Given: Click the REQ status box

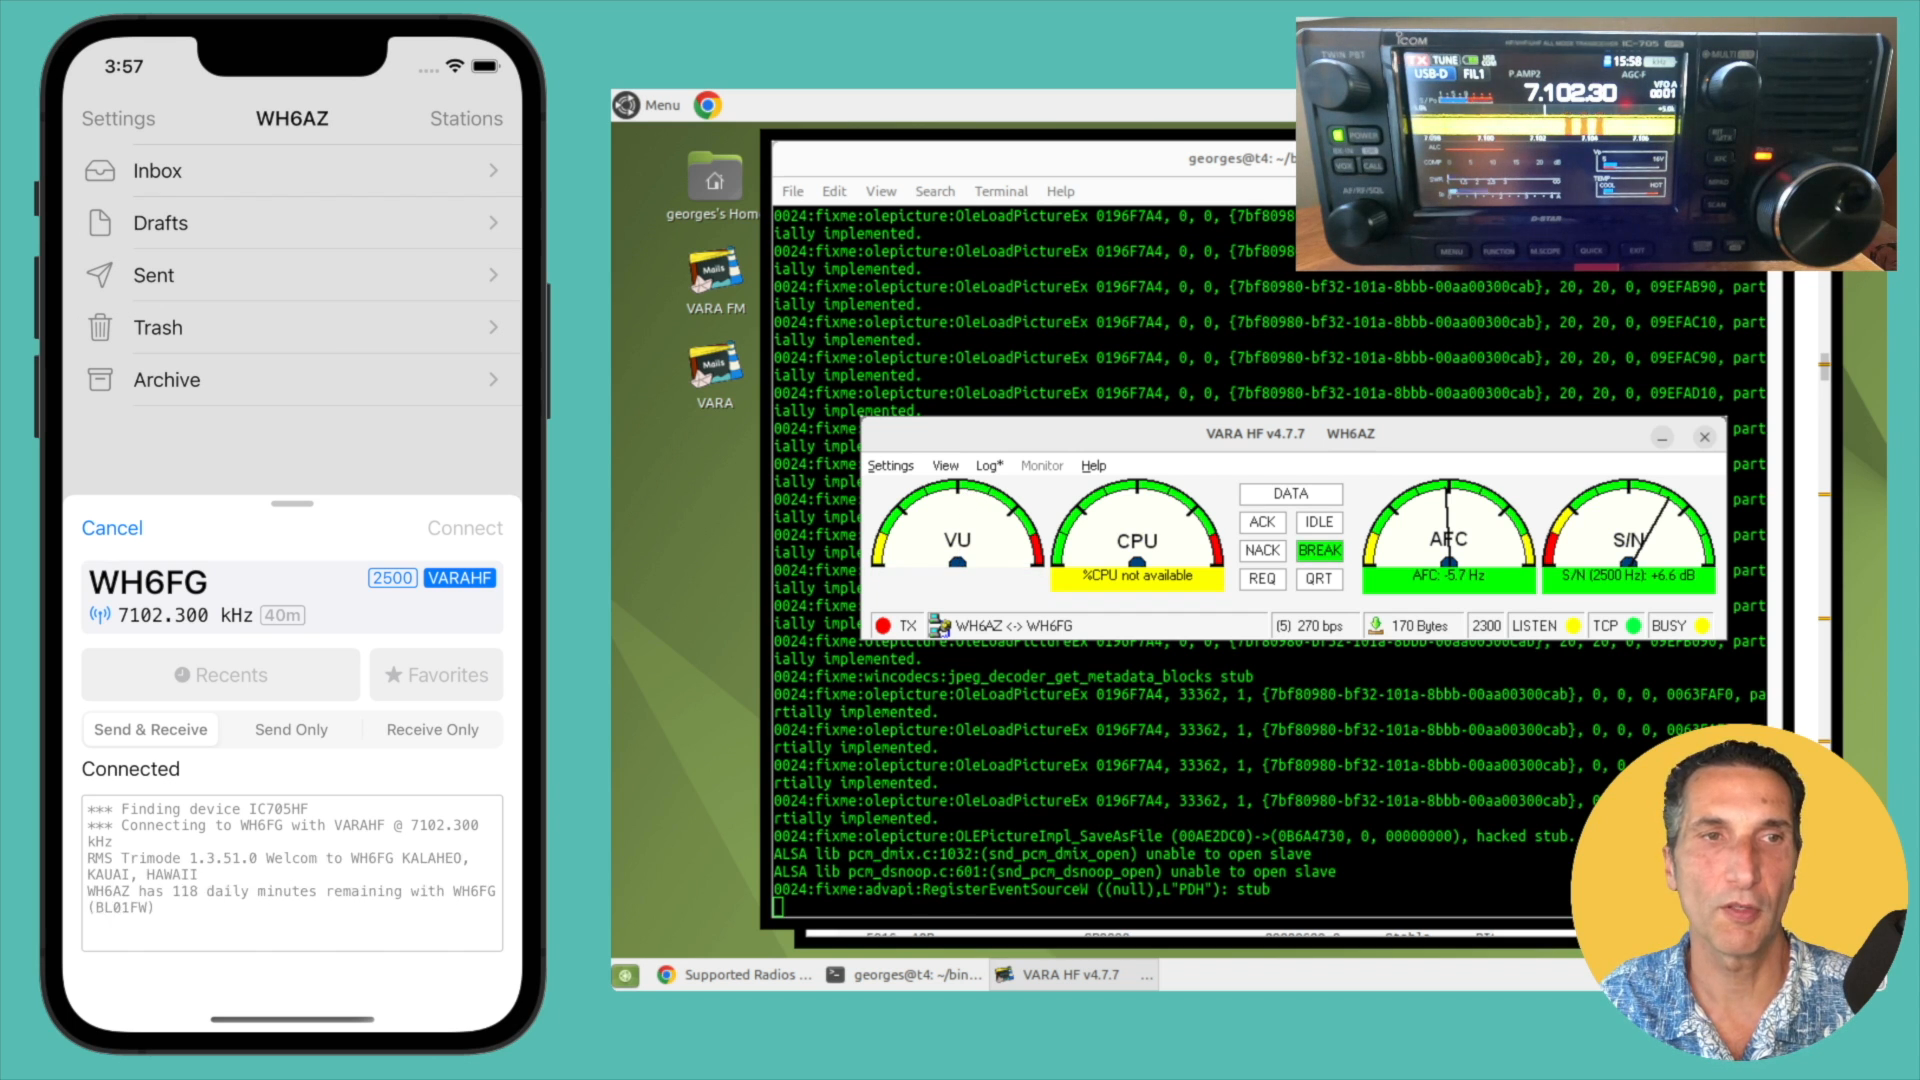Looking at the screenshot, I should tap(1262, 579).
